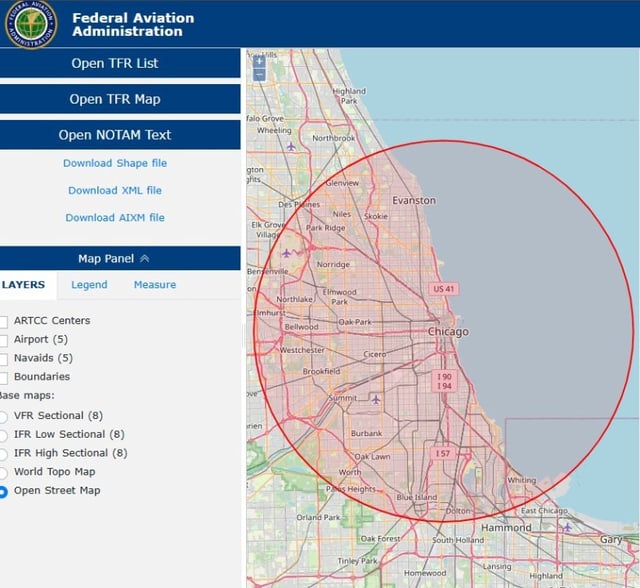Click the map zoom out minus button
The height and width of the screenshot is (588, 640).
pos(259,74)
